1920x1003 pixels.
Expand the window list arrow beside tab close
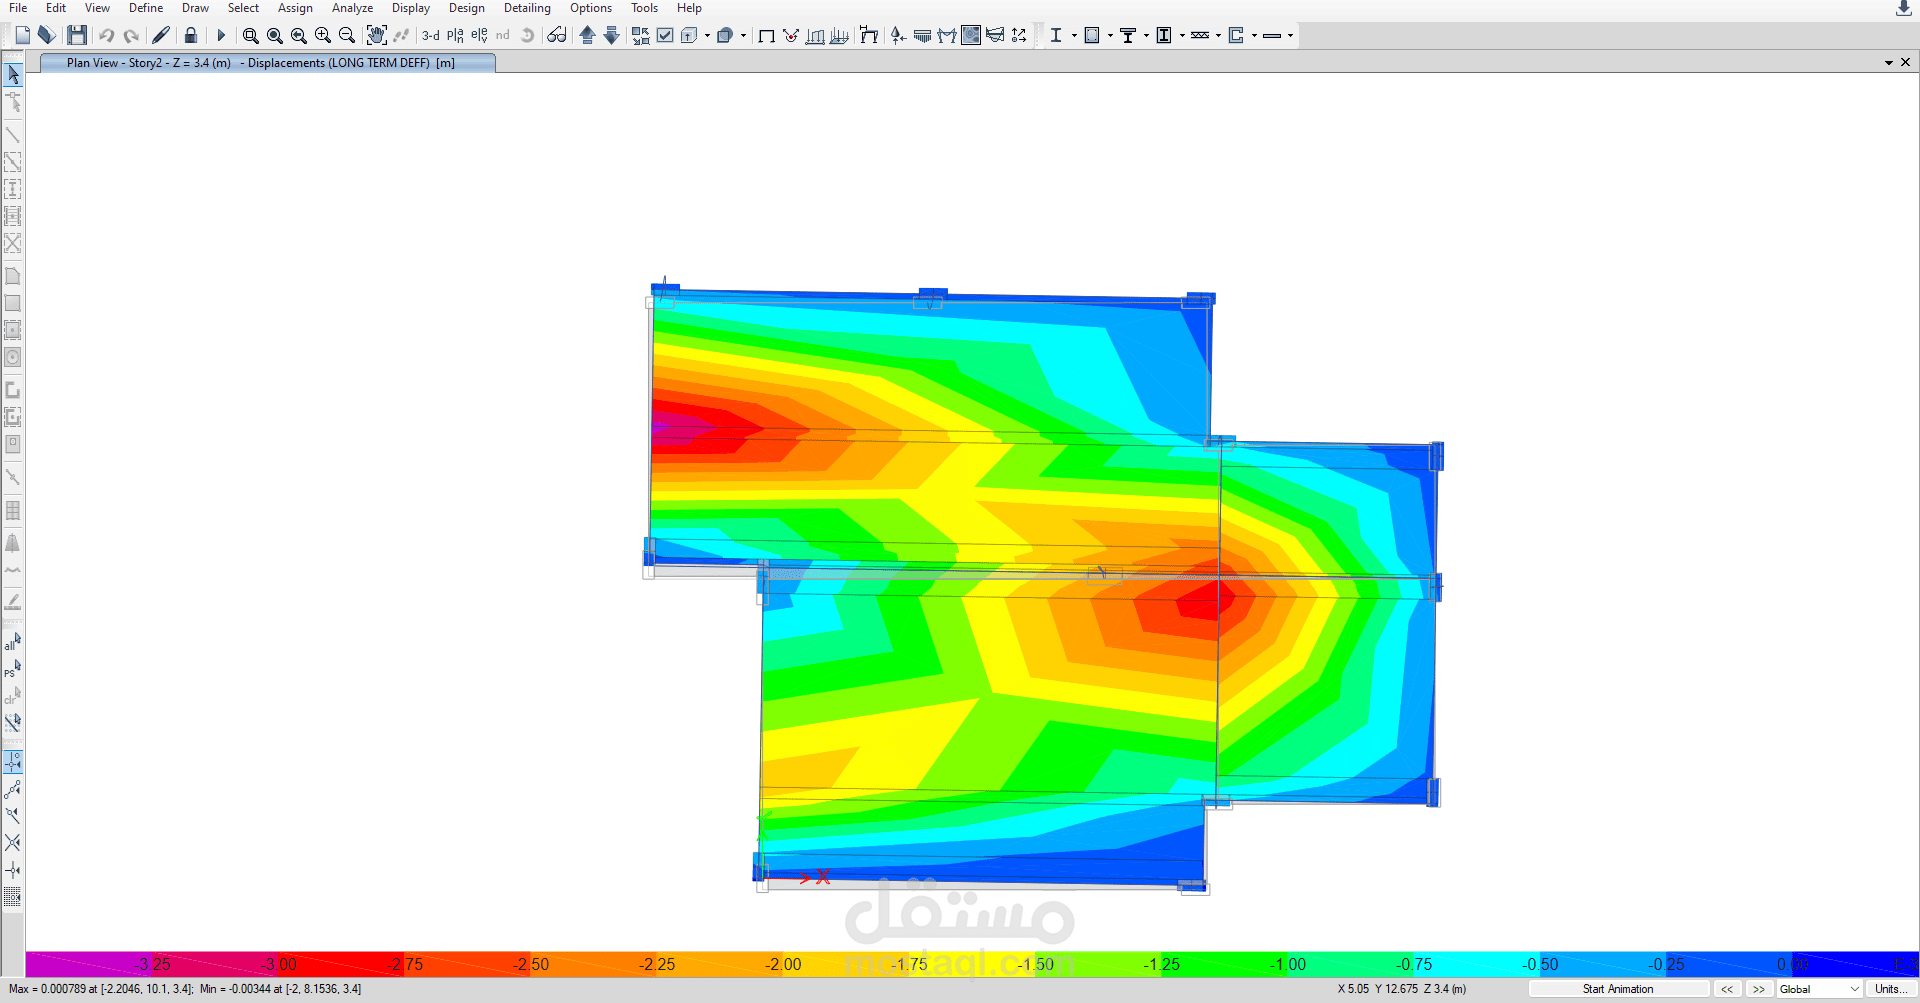point(1889,63)
